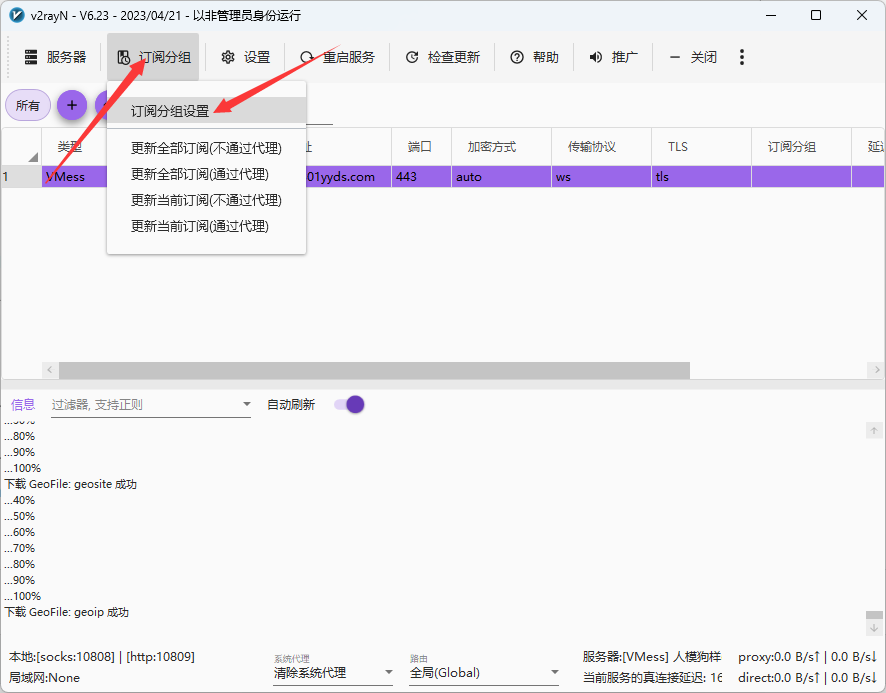Minimize the v2rayN window

(x=770, y=15)
